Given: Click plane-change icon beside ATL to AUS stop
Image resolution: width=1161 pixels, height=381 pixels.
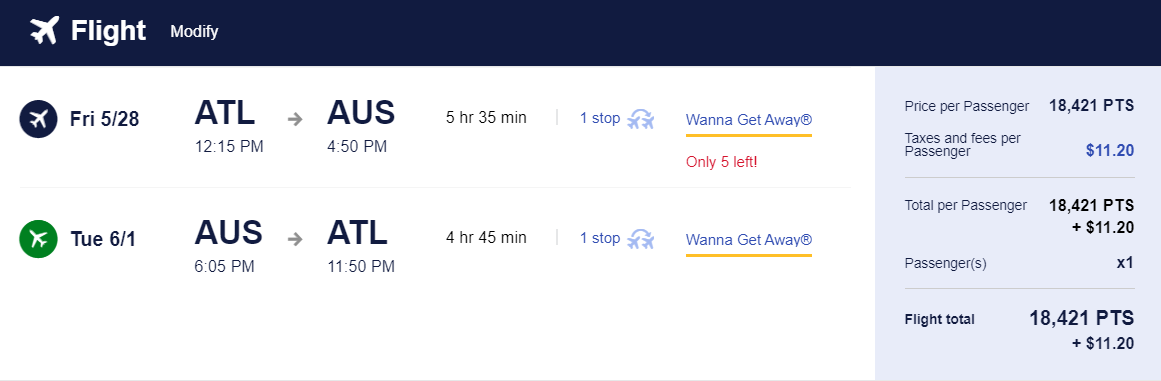Looking at the screenshot, I should pos(640,118).
